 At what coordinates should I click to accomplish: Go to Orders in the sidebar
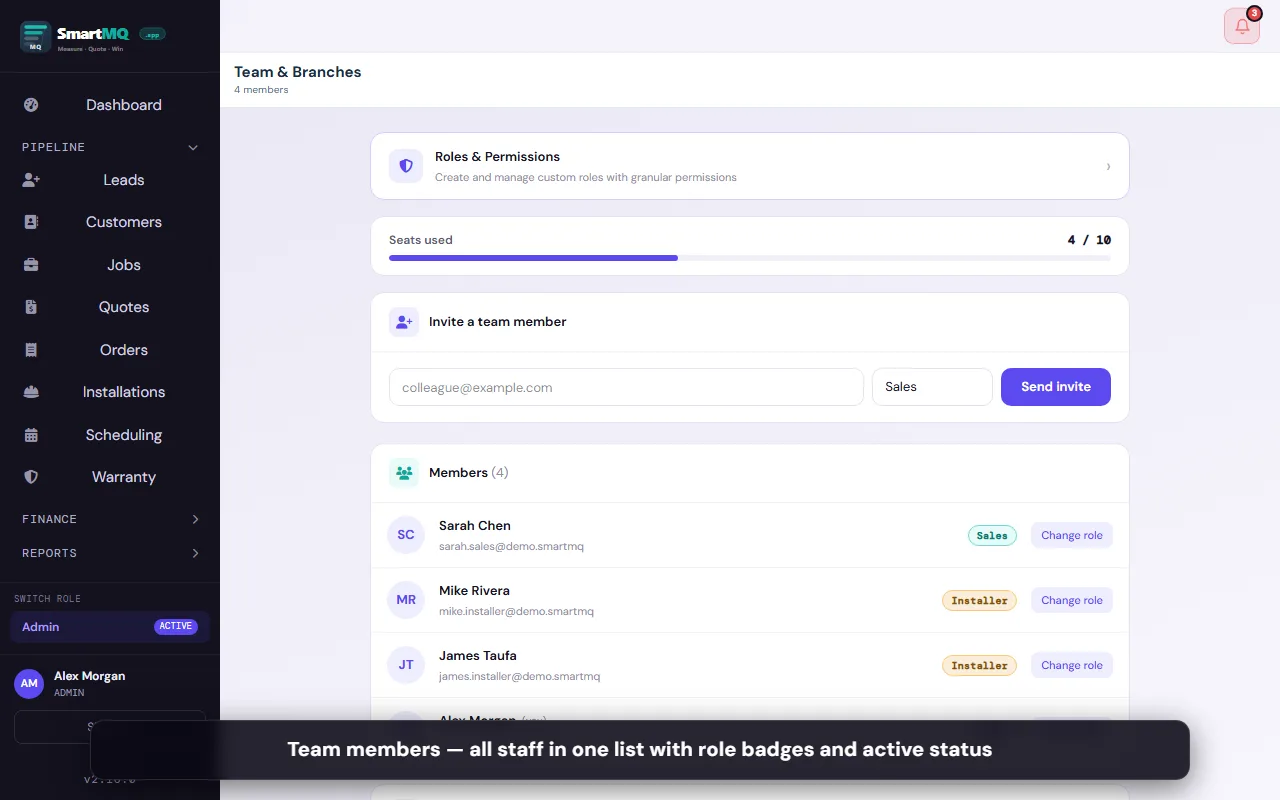[110, 350]
